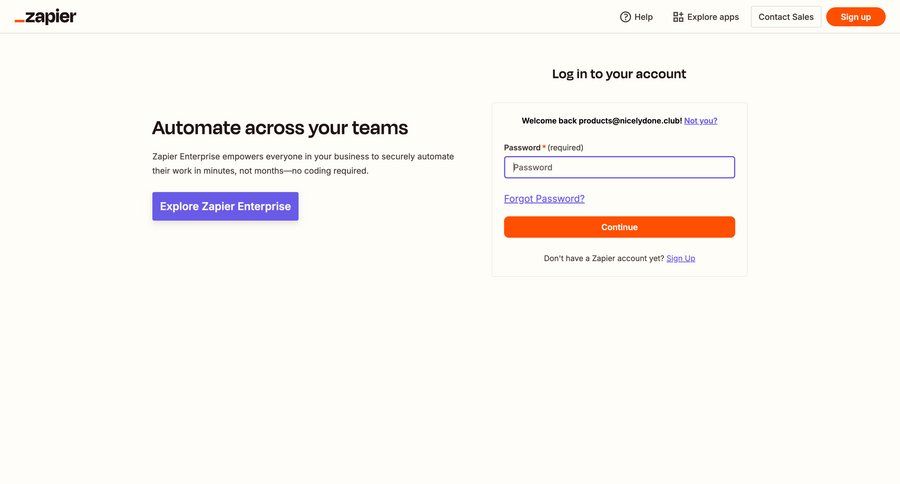Open Explore Zapier Enterprise

[x=225, y=206]
